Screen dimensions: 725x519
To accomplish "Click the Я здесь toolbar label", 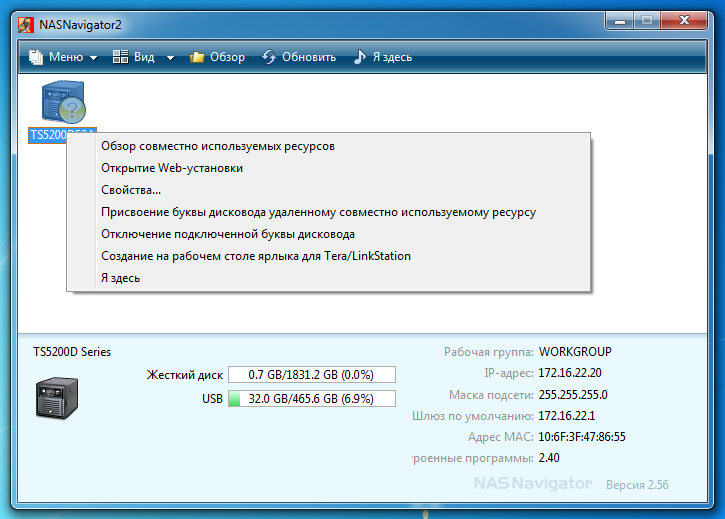I will pos(392,57).
